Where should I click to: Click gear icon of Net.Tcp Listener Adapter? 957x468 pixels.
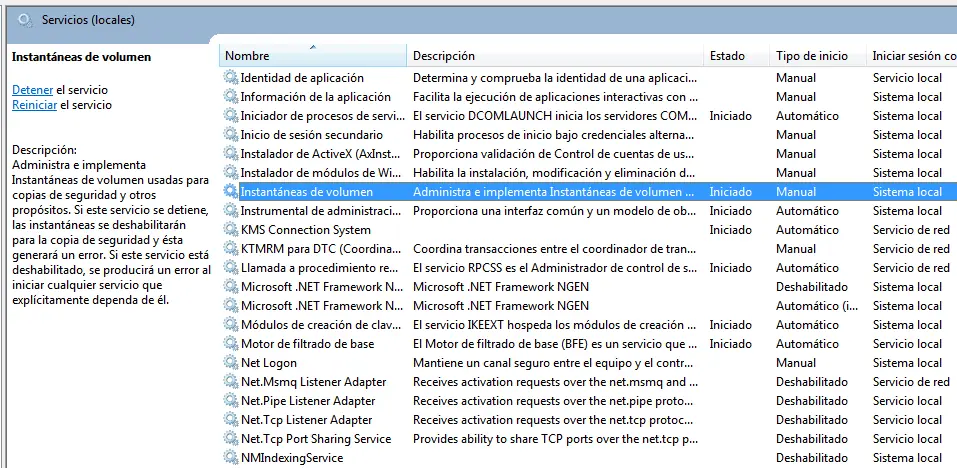pos(231,419)
